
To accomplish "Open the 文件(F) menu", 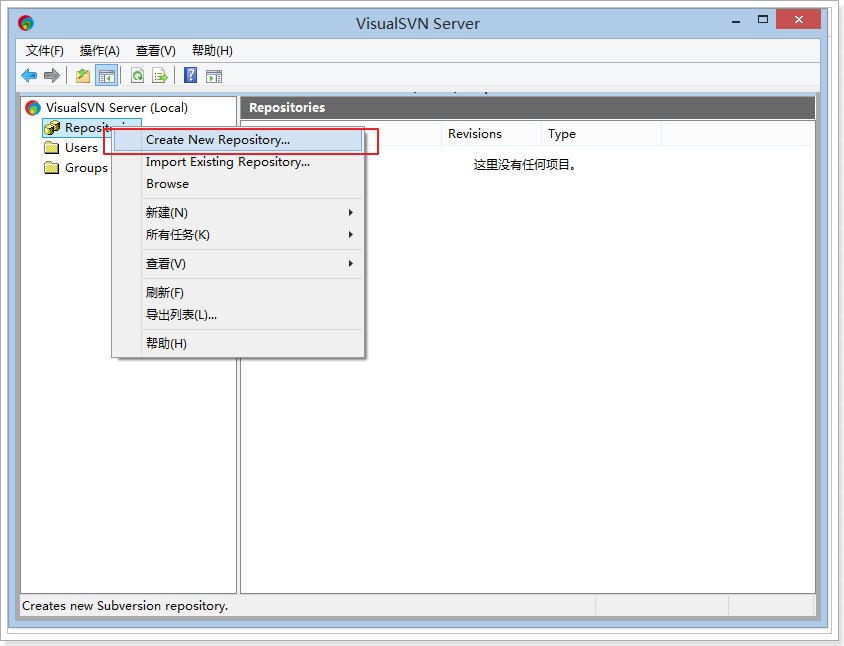I will pos(45,51).
